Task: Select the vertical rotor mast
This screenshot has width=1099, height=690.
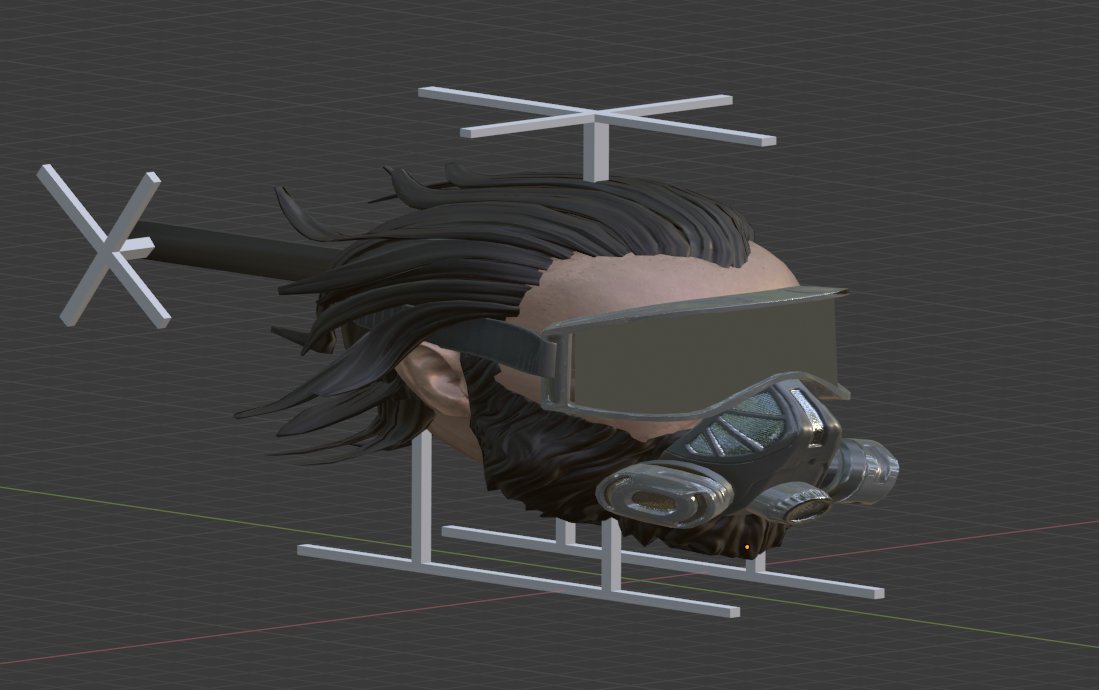Action: 596,152
